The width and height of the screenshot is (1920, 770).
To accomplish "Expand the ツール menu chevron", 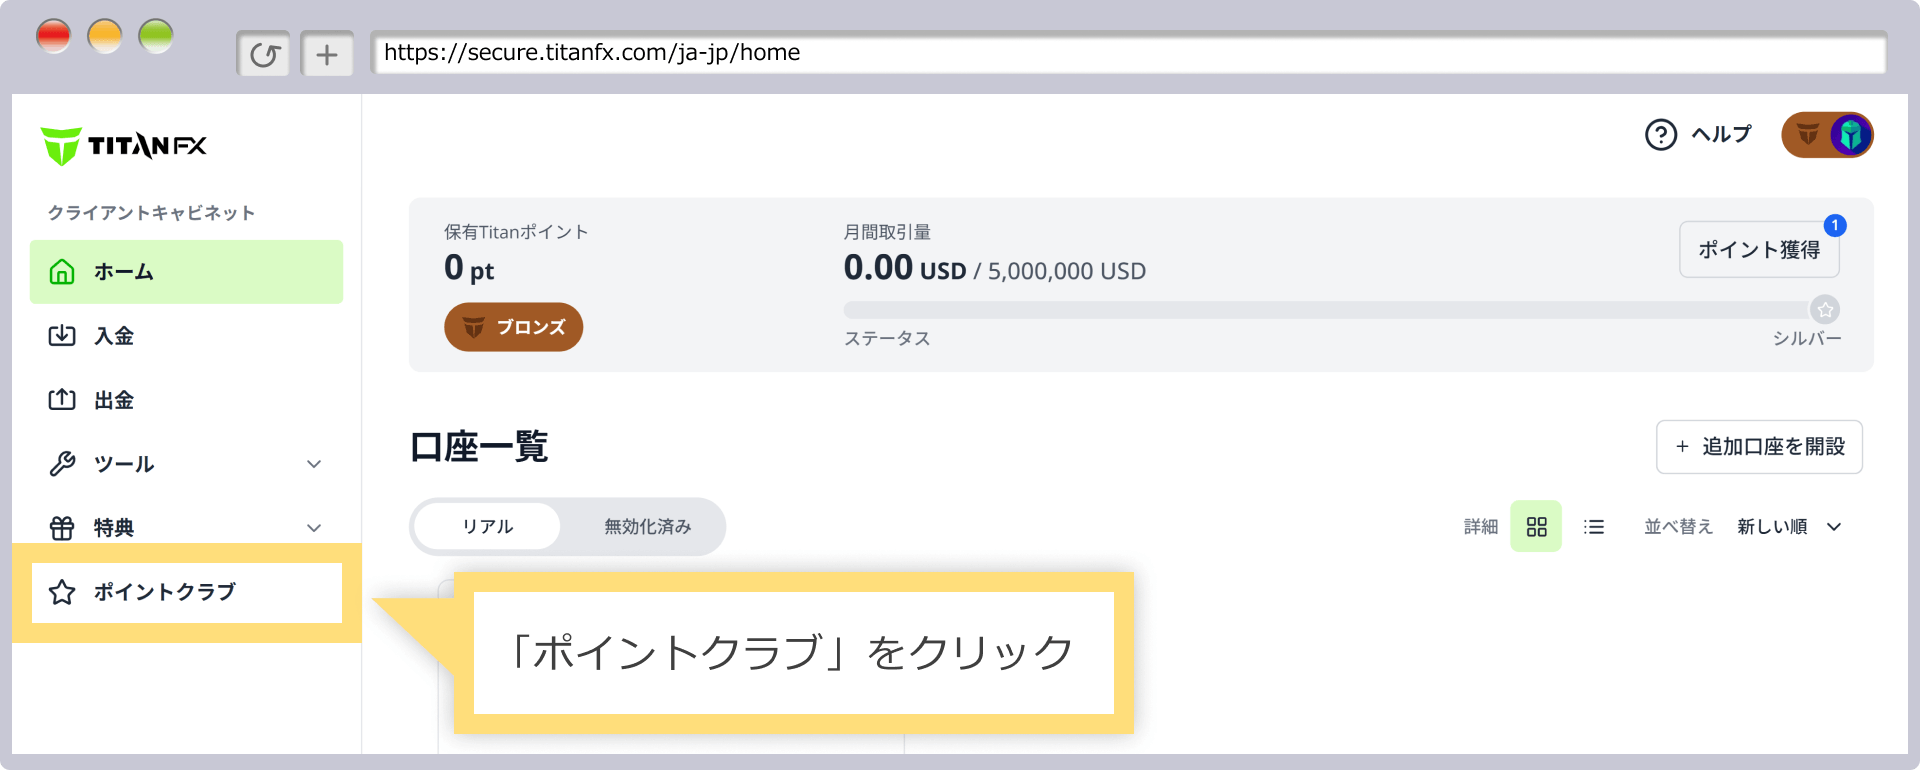I will tap(314, 463).
